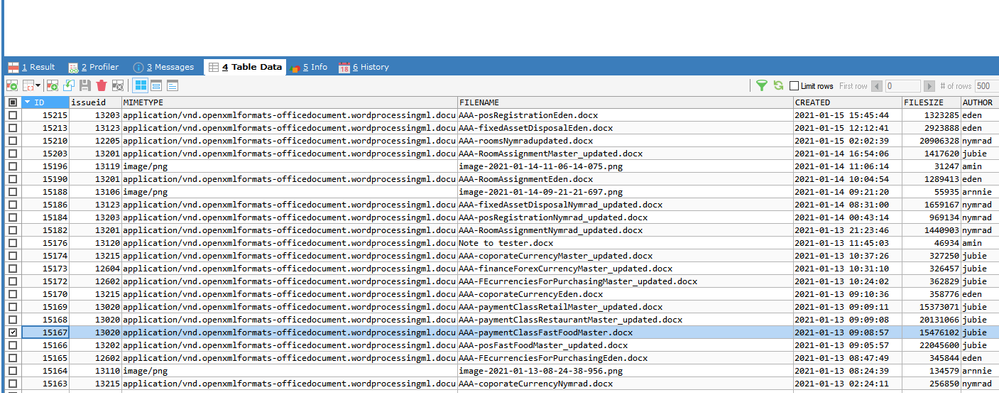
Task: Click the issueid column header
Action: click(95, 102)
